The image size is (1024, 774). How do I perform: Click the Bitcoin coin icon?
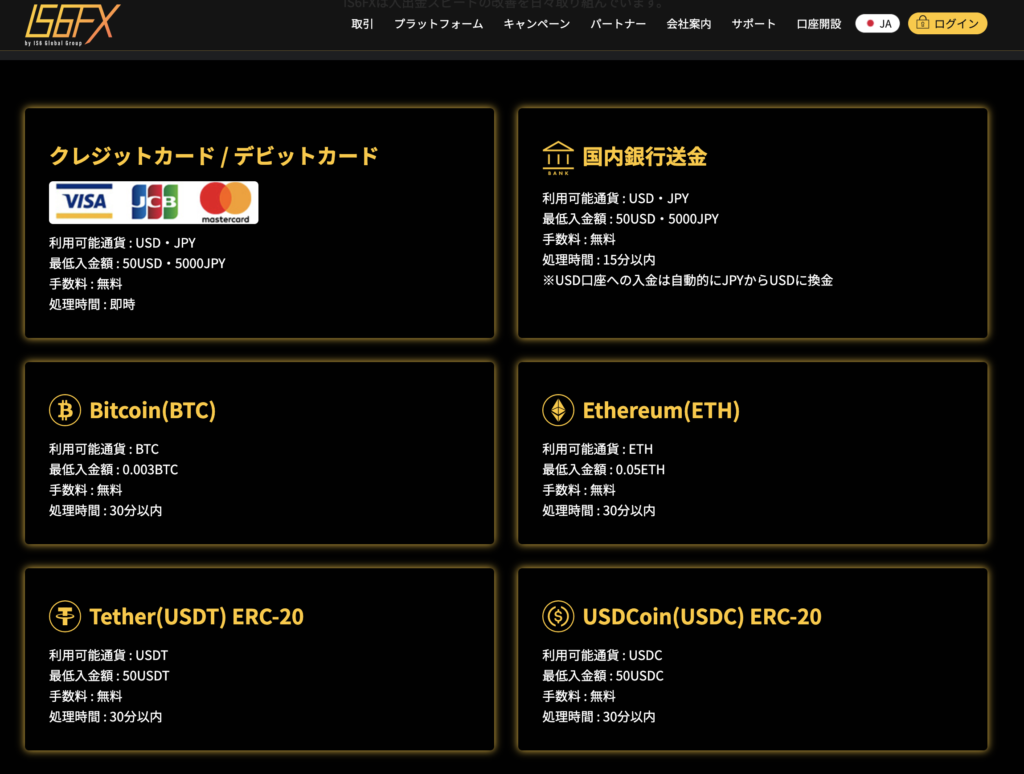pyautogui.click(x=65, y=410)
